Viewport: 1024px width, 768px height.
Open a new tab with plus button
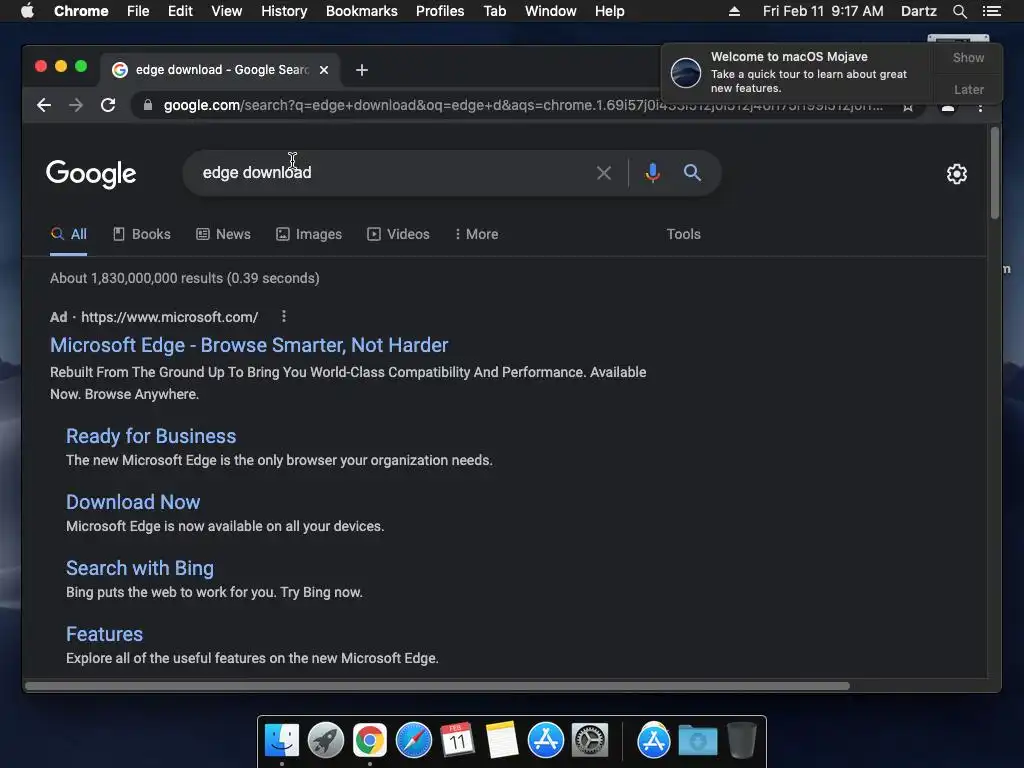point(362,70)
